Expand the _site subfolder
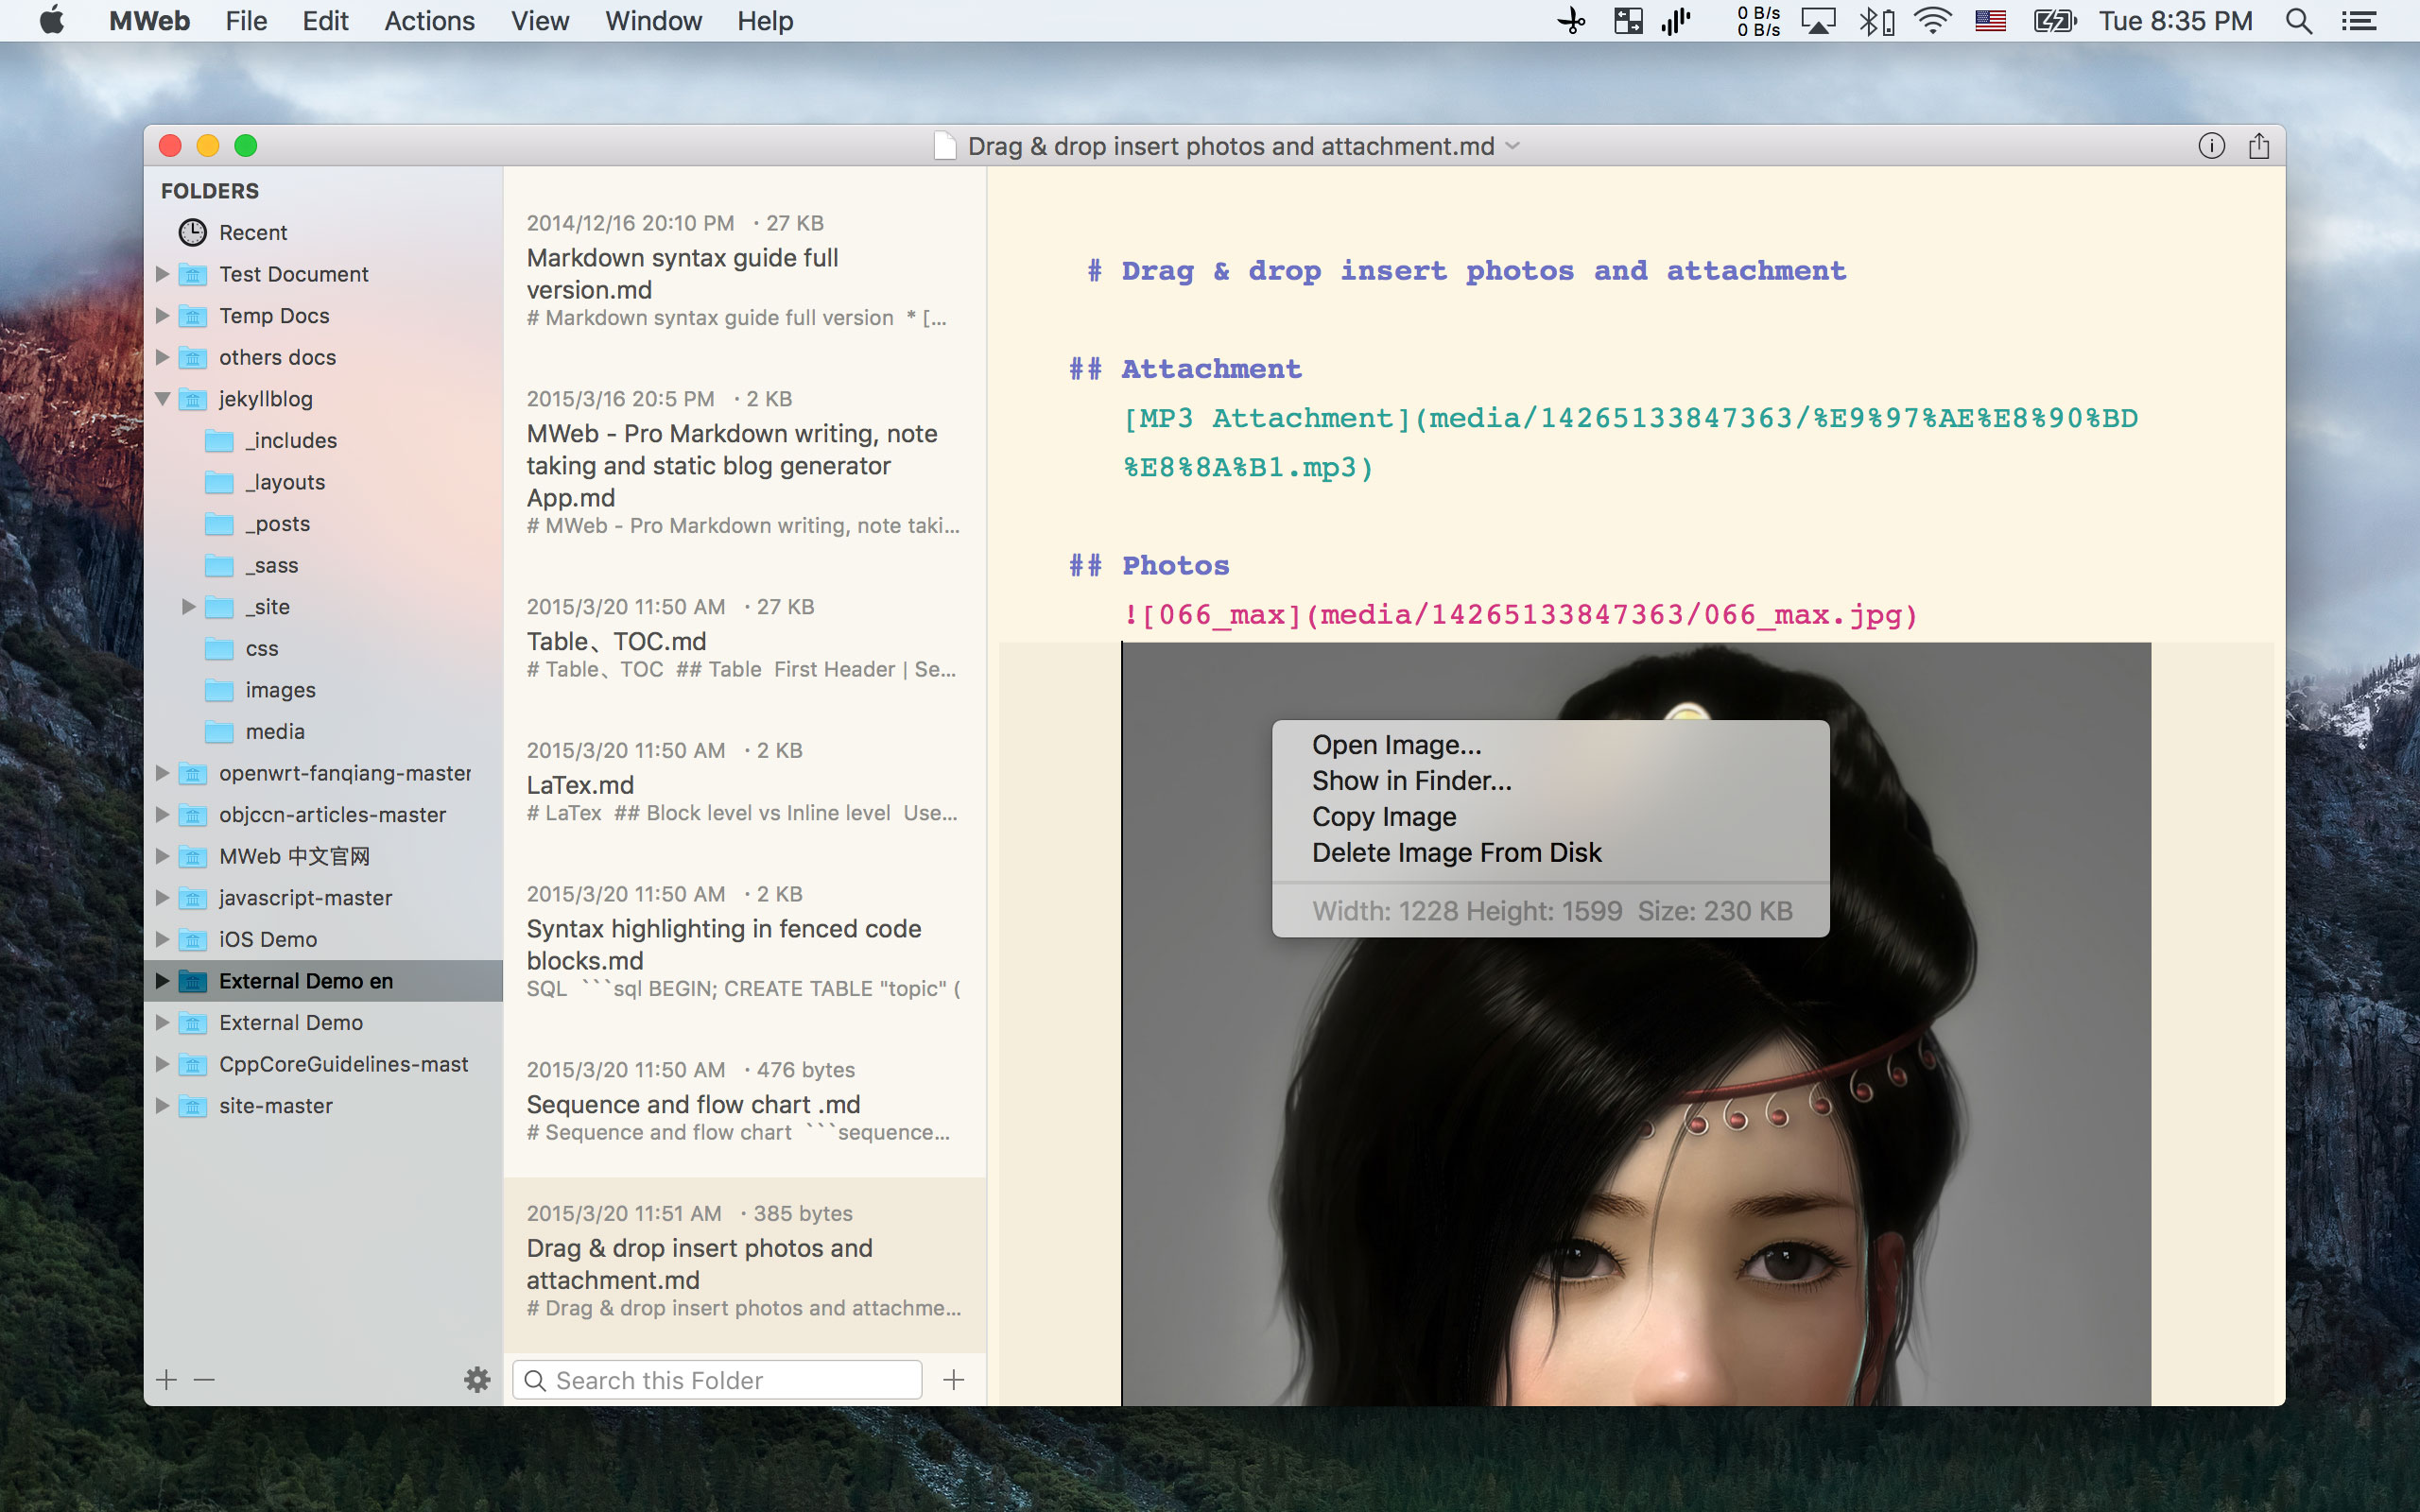Viewport: 2420px width, 1512px height. 188,607
